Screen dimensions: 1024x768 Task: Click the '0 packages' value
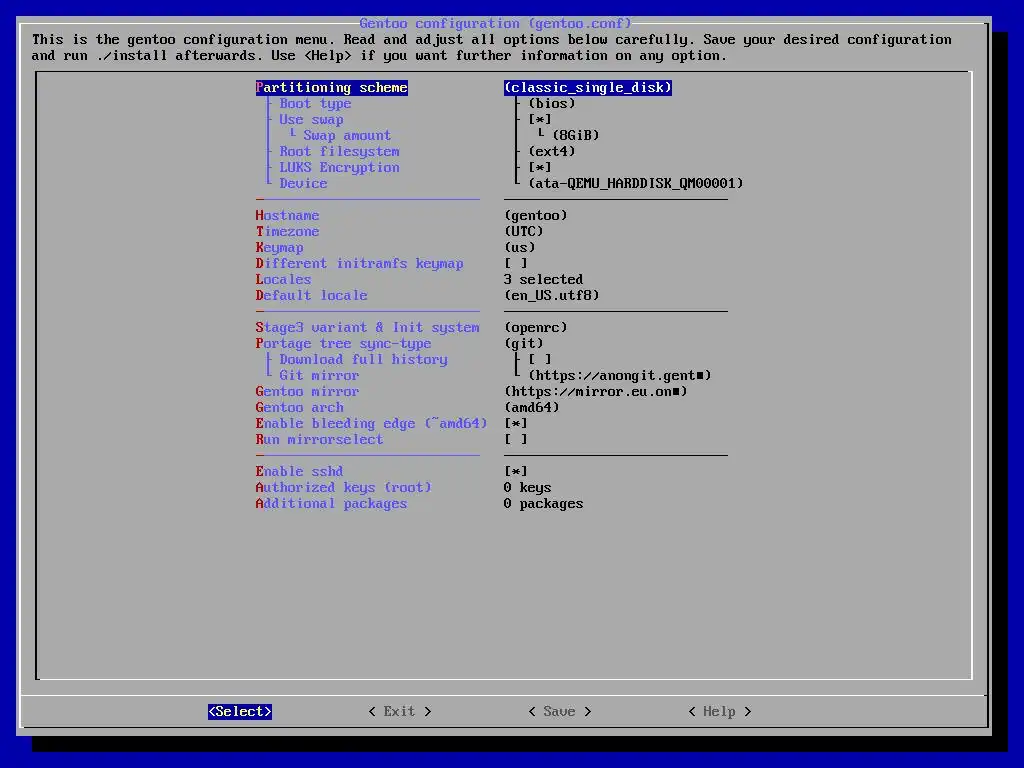coord(544,504)
